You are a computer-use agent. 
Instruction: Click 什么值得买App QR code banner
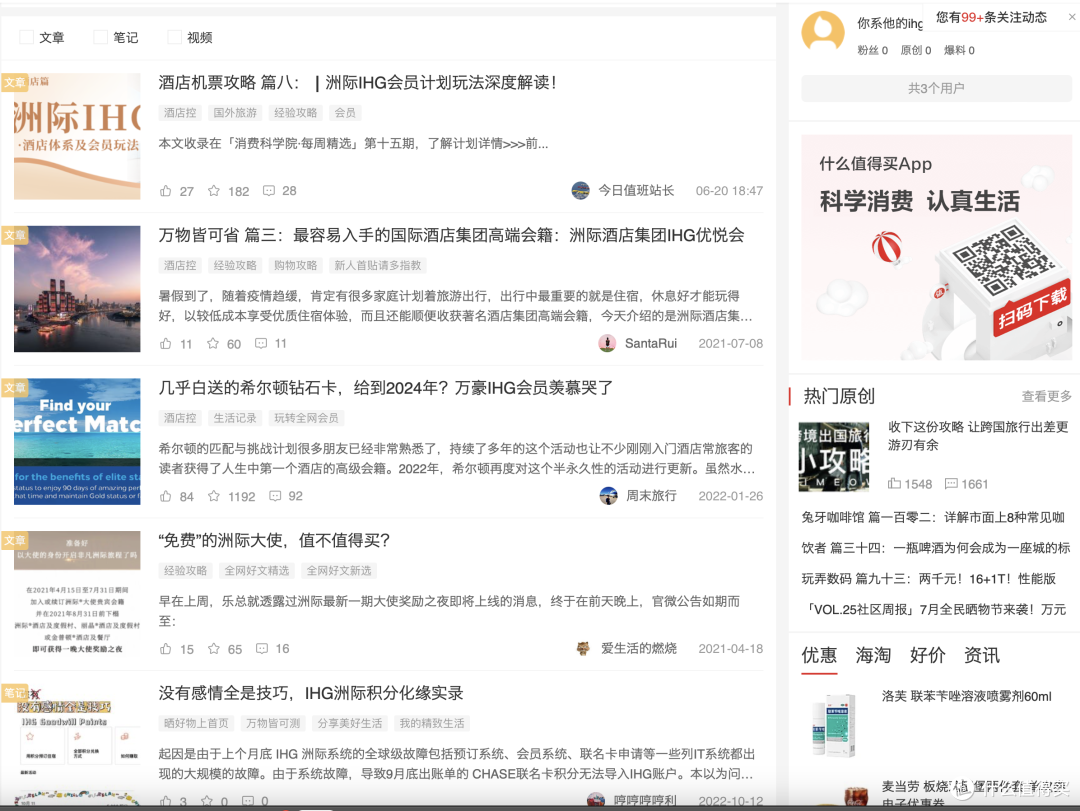(936, 247)
